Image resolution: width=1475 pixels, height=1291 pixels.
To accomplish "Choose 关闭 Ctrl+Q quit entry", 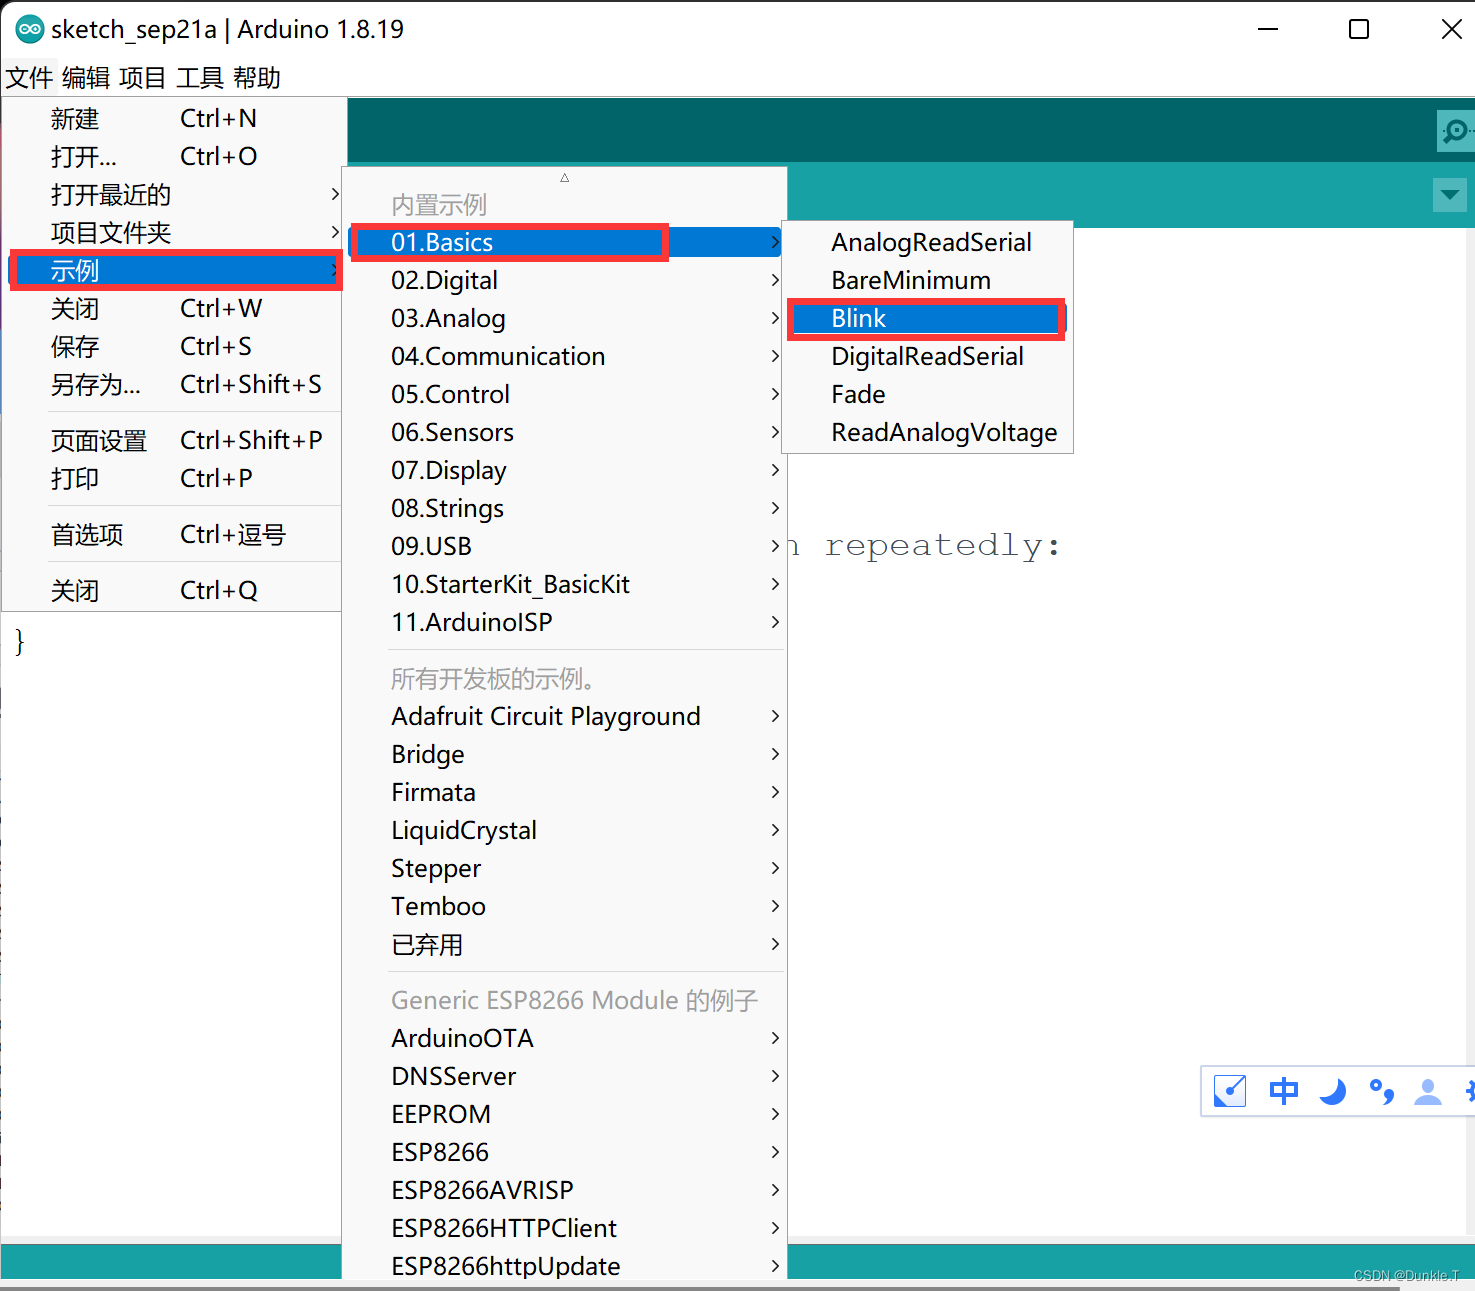I will click(174, 590).
